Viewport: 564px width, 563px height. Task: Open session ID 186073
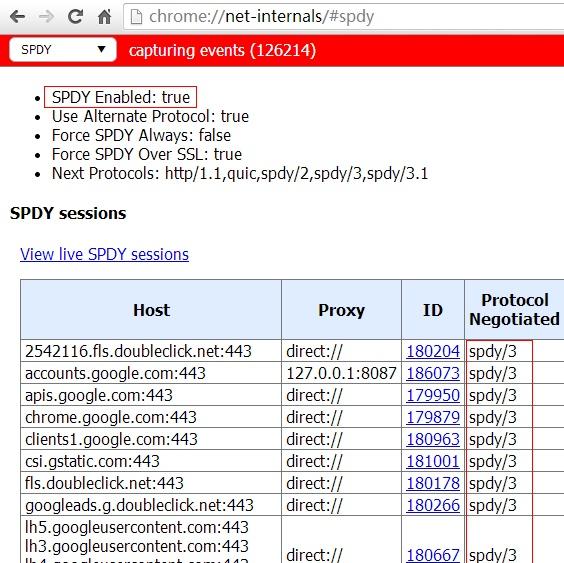[433, 373]
